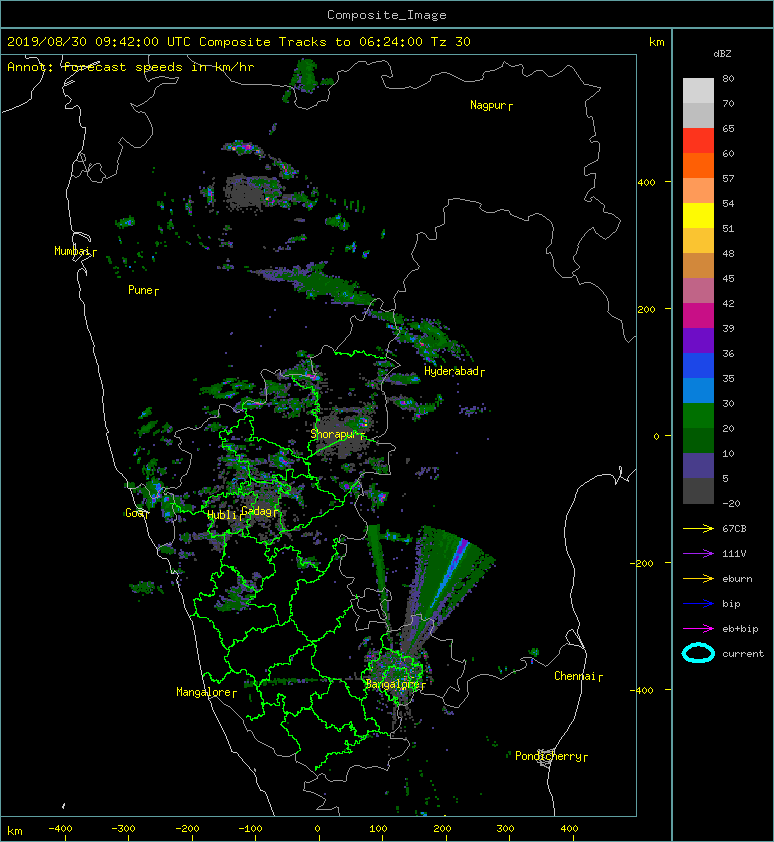
Task: Click the cyan 'current' ellipse symbol
Action: [x=698, y=654]
